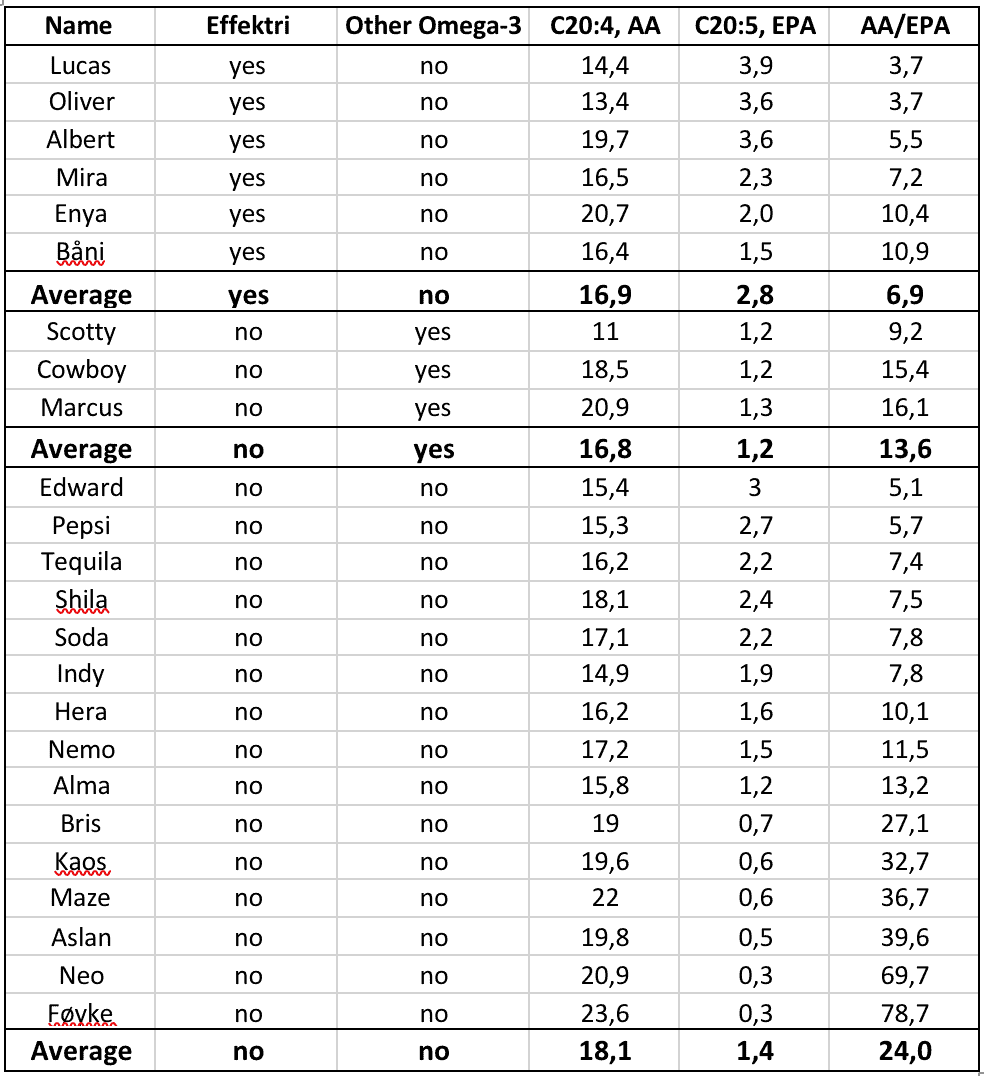This screenshot has width=984, height=1076.
Task: Select the final Average value 24,0
Action: pyautogui.click(x=904, y=1051)
